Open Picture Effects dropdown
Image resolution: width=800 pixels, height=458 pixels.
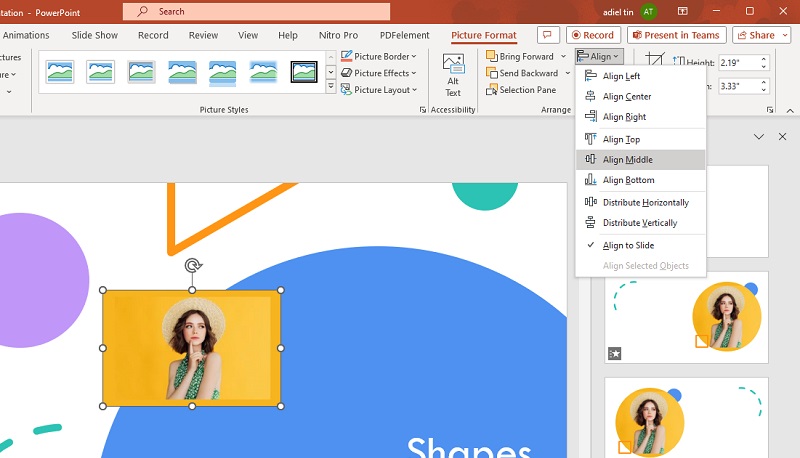click(379, 73)
